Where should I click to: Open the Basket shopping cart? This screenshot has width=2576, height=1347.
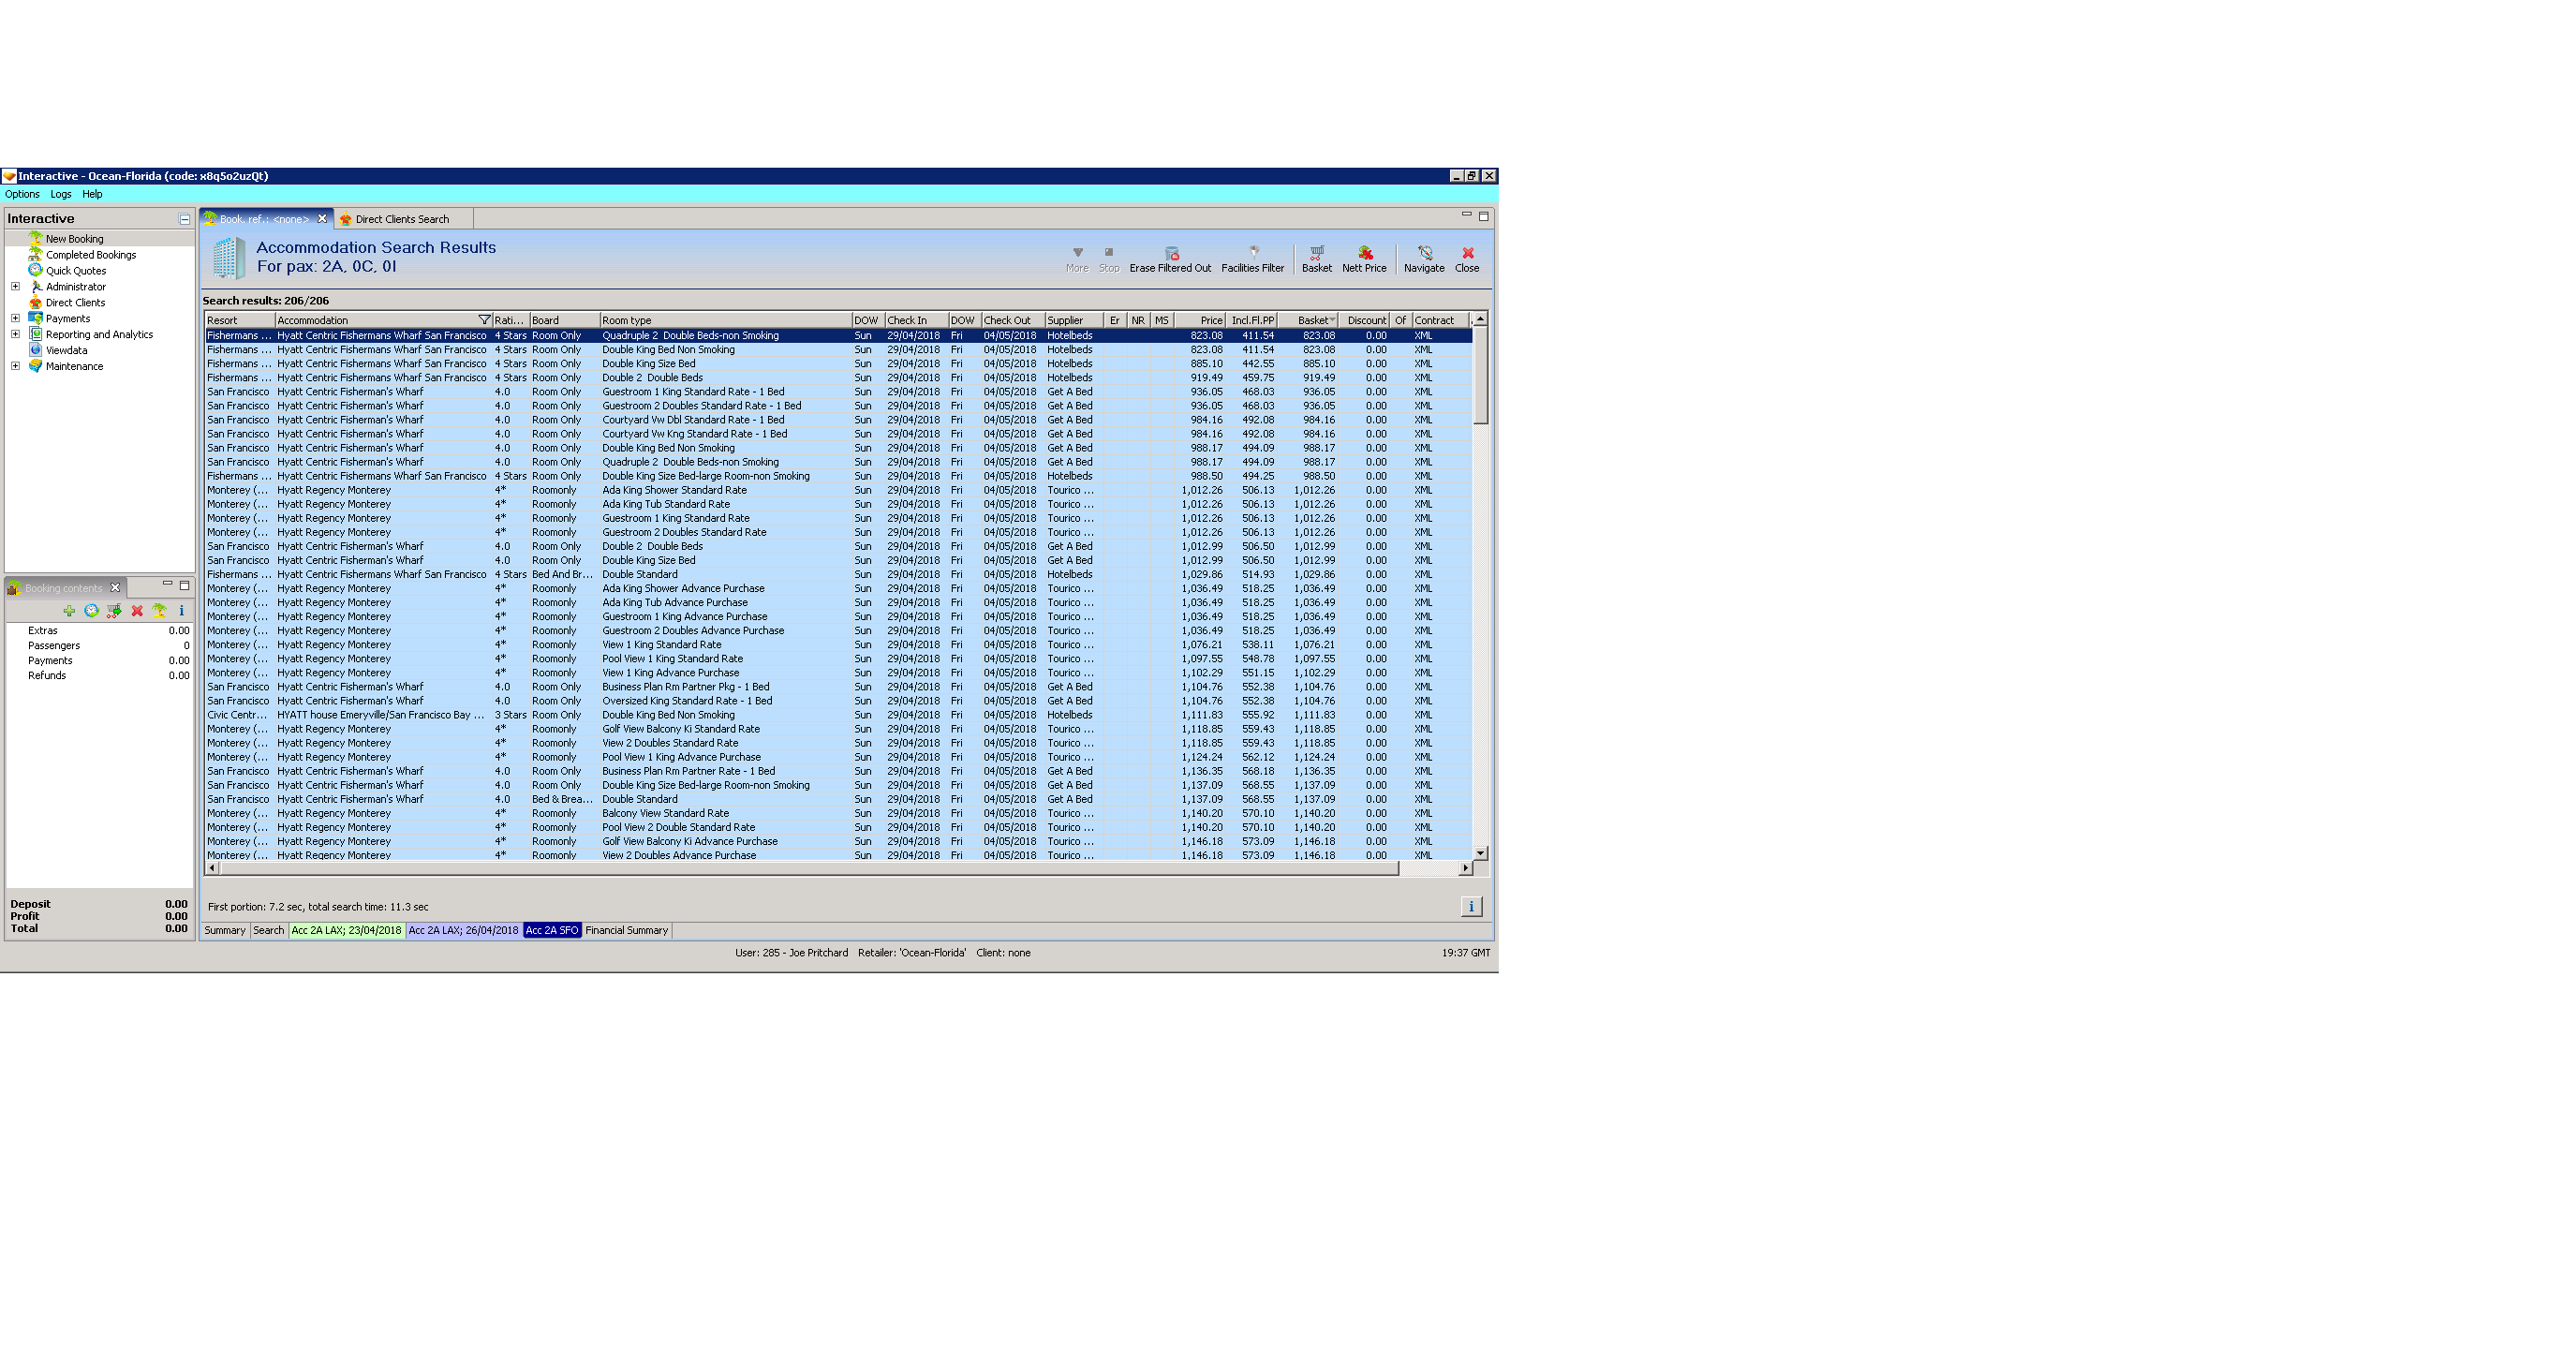pos(1316,254)
